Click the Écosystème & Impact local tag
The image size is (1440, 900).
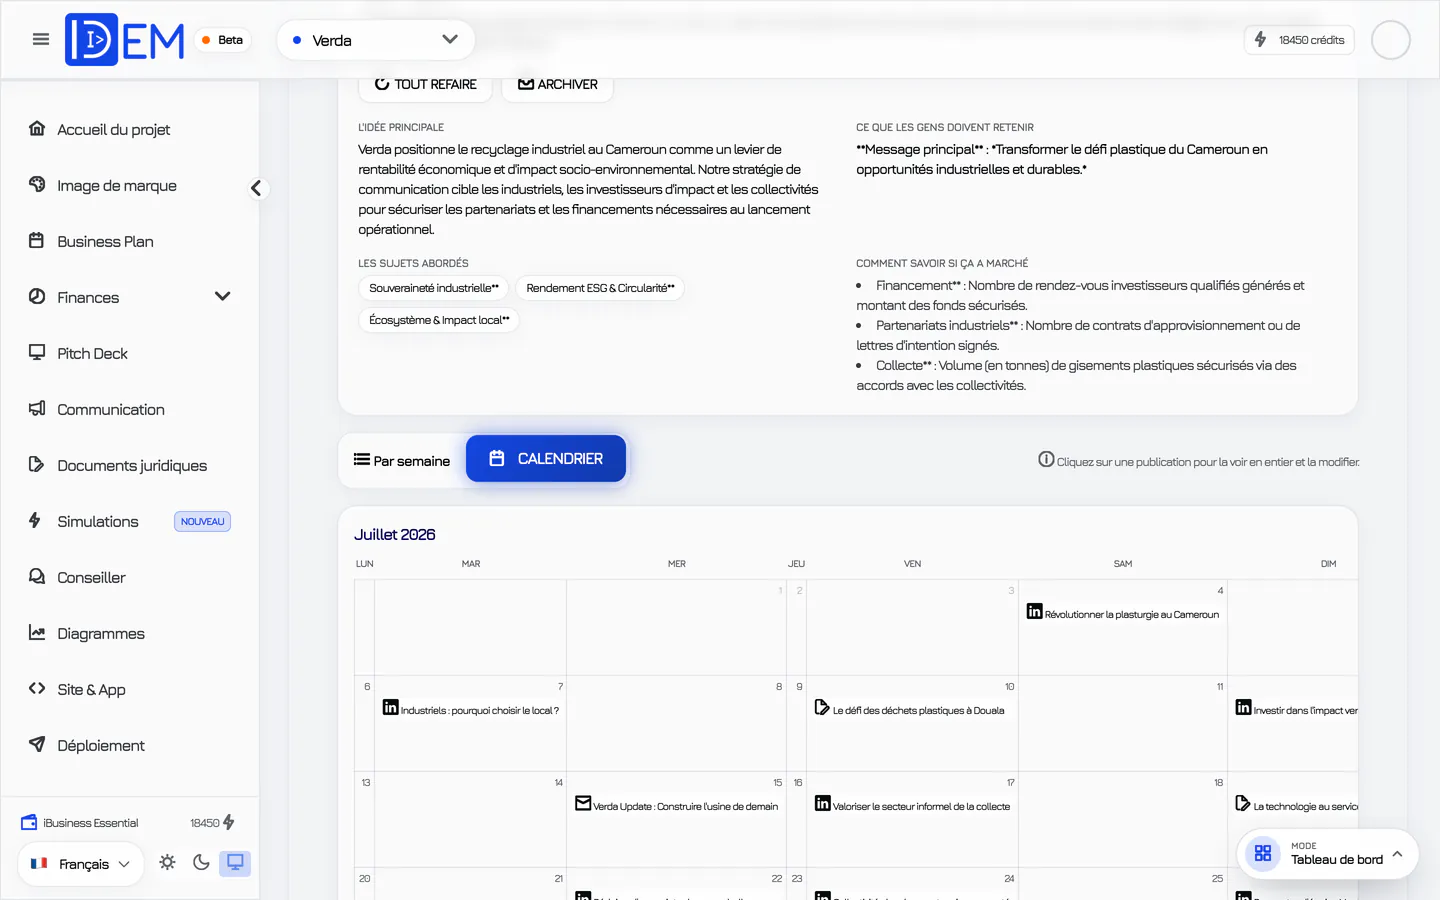[x=439, y=320]
